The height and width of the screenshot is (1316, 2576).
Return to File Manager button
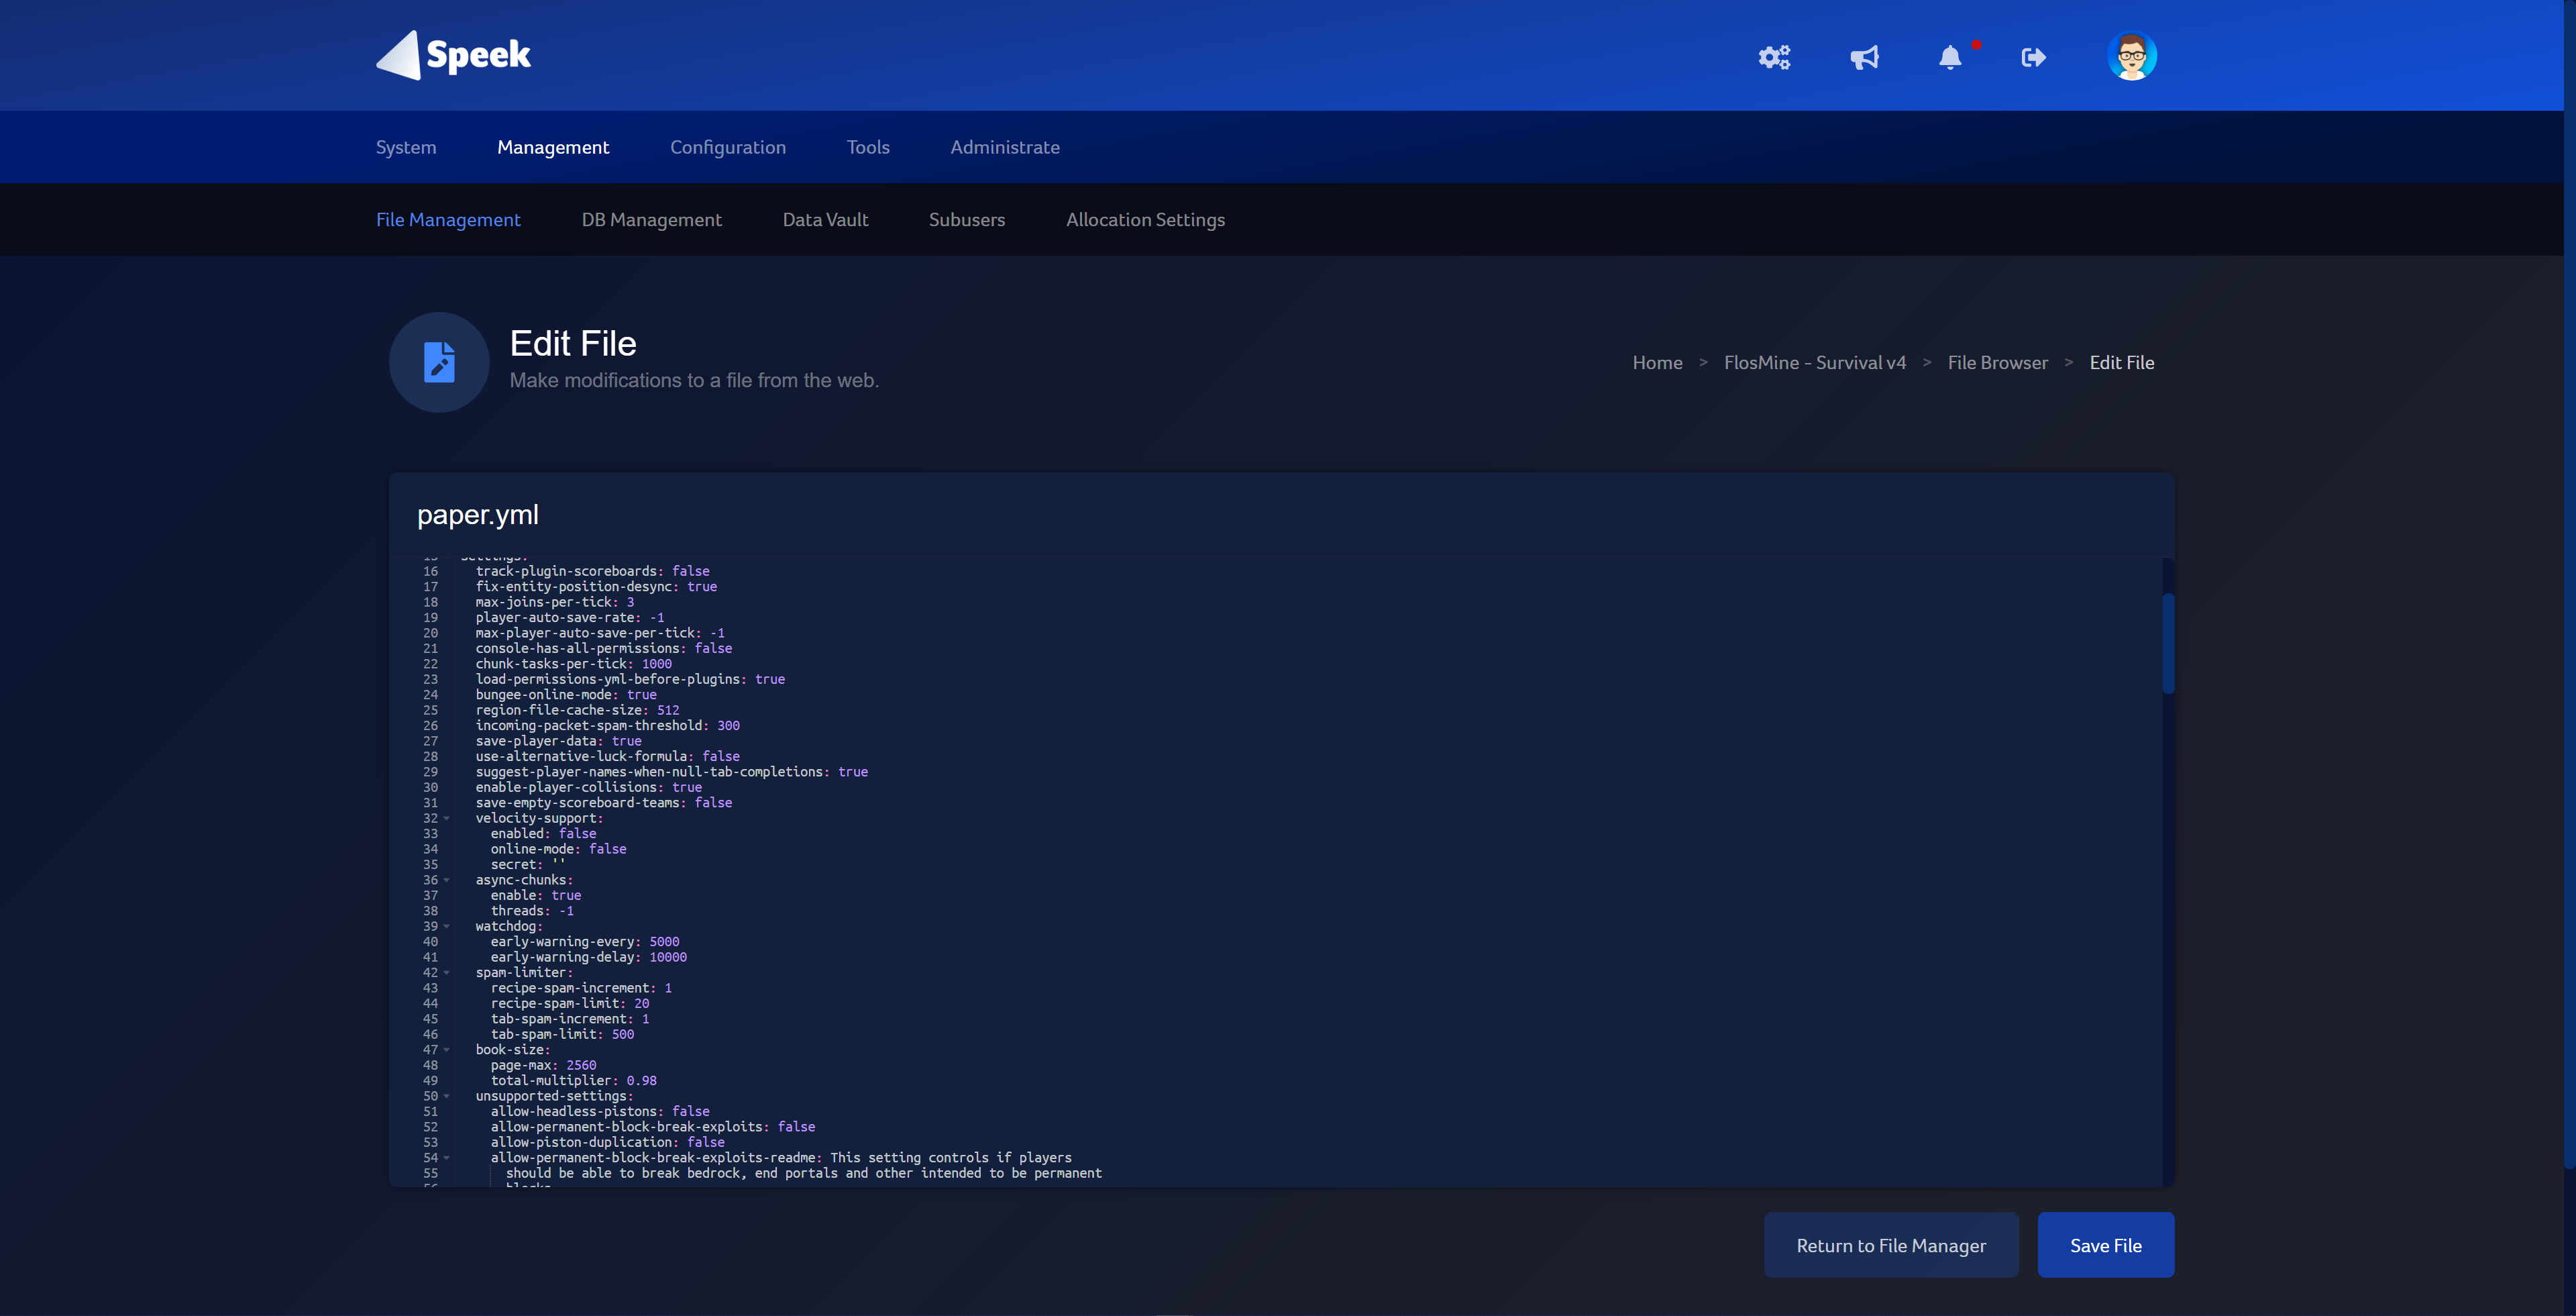1891,1245
